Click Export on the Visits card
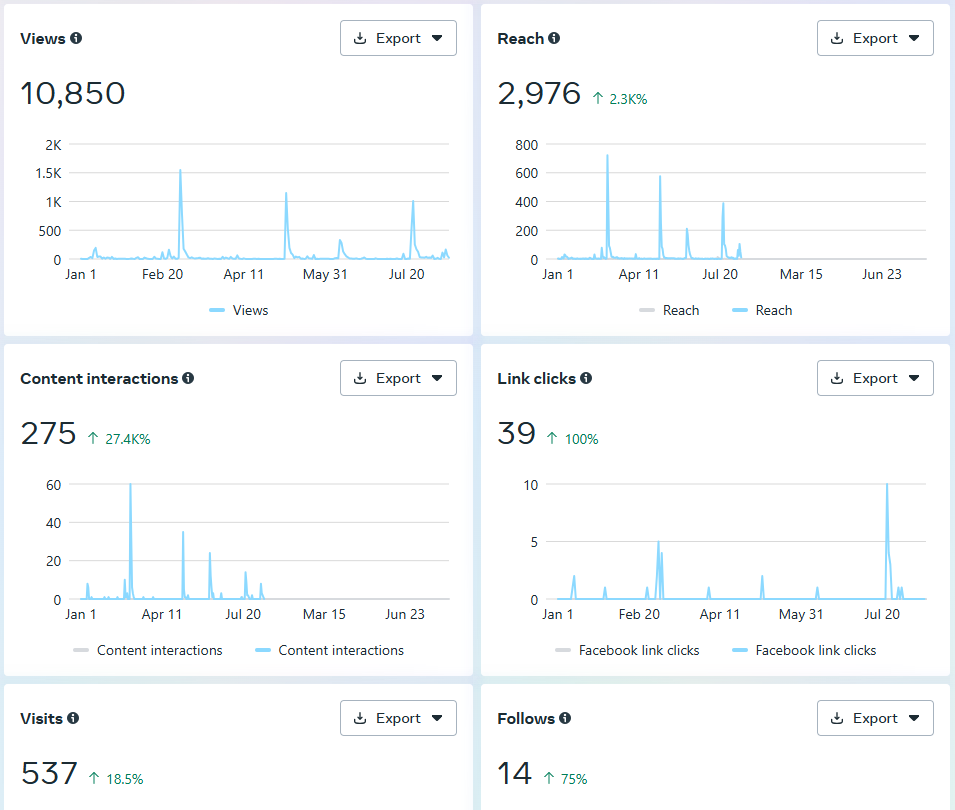 pyautogui.click(x=398, y=718)
